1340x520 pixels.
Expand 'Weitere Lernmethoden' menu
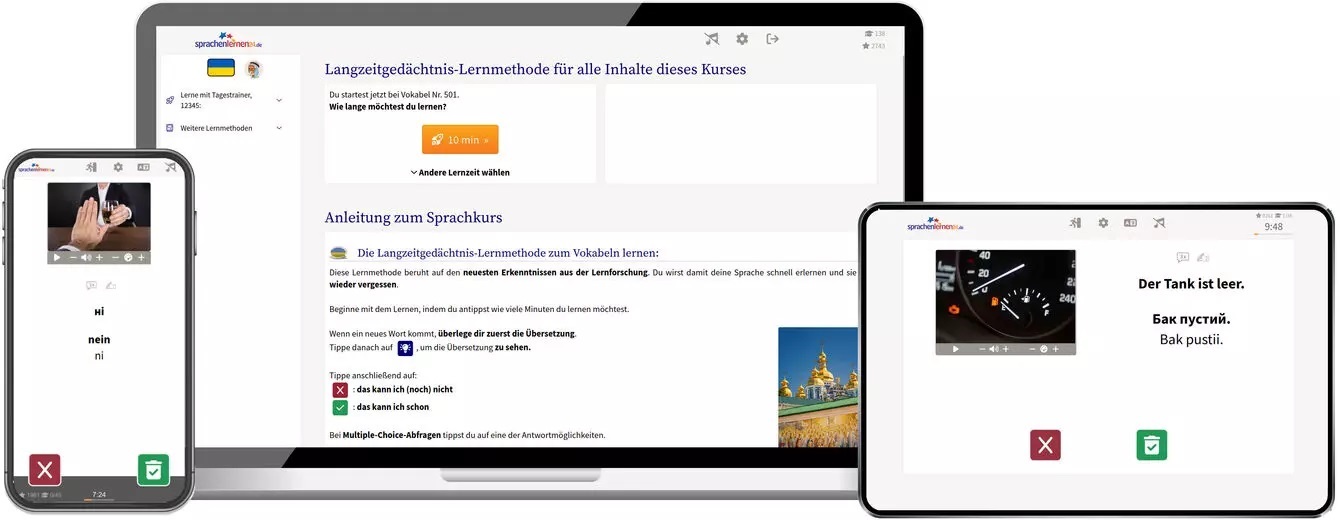[x=224, y=128]
